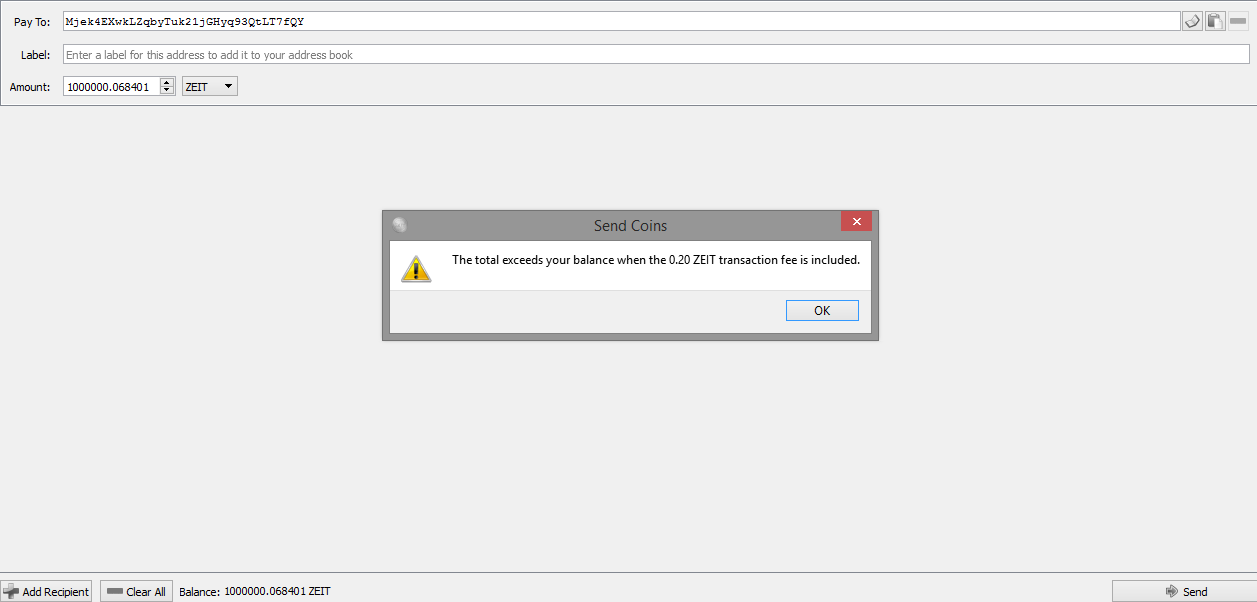Paste address from clipboard icon
Screen dimensions: 1257x602
coord(1215,21)
